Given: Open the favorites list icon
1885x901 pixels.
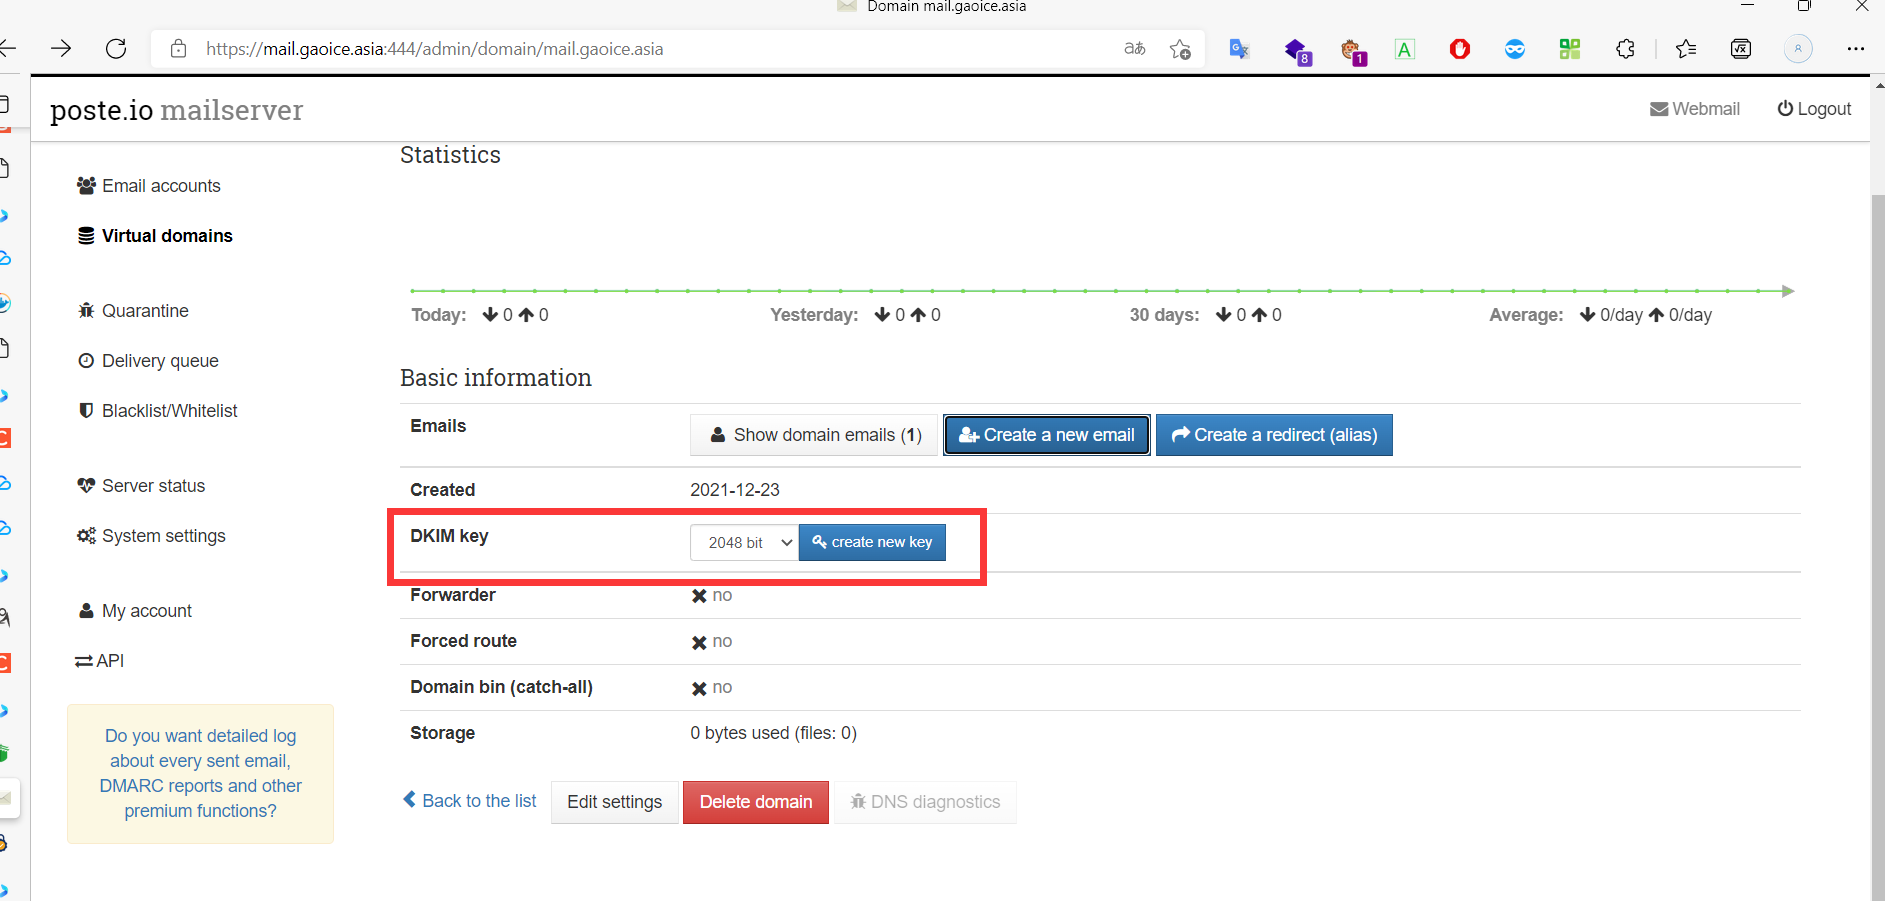Looking at the screenshot, I should click(x=1686, y=49).
